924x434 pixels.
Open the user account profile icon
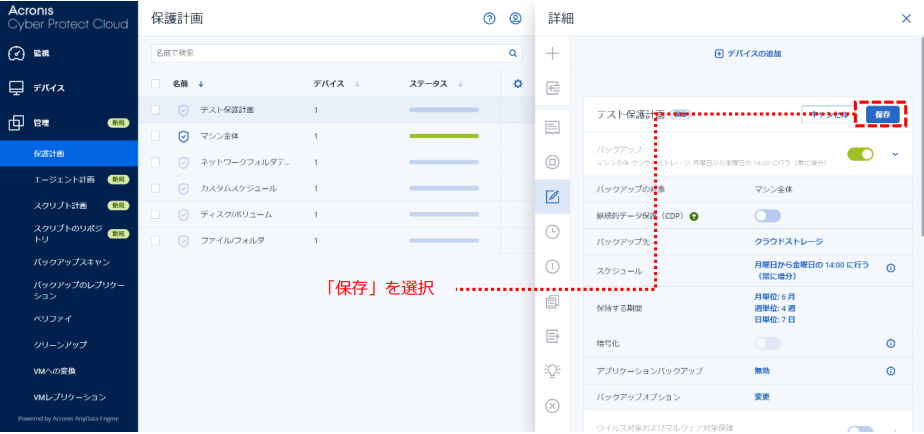pyautogui.click(x=515, y=19)
